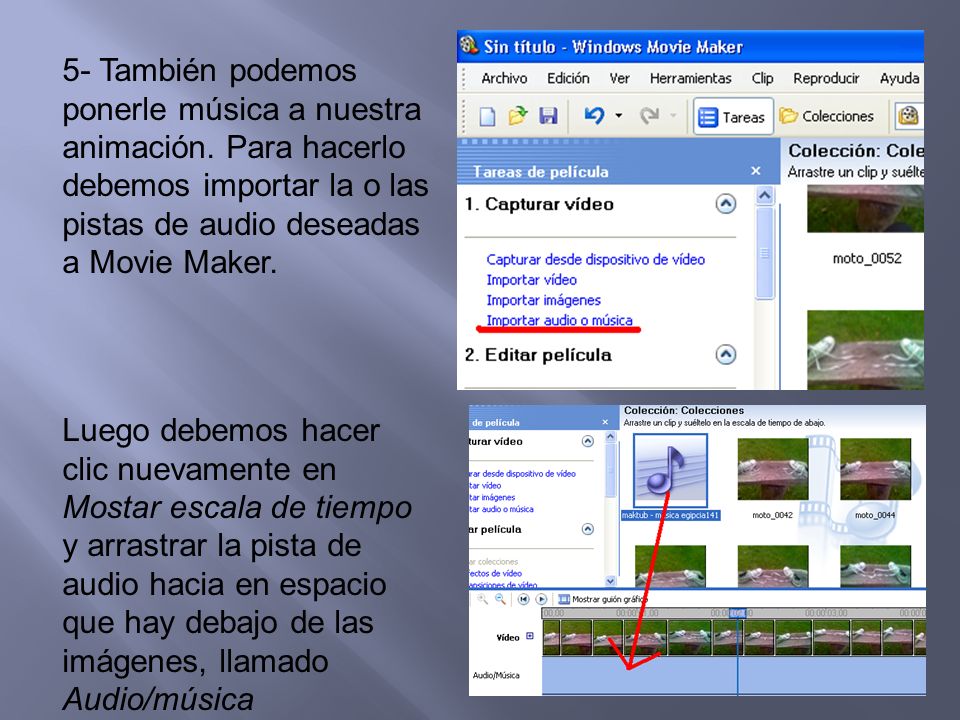Click the Windows Movie Maker title bar icon
The image size is (960, 720).
(x=469, y=45)
